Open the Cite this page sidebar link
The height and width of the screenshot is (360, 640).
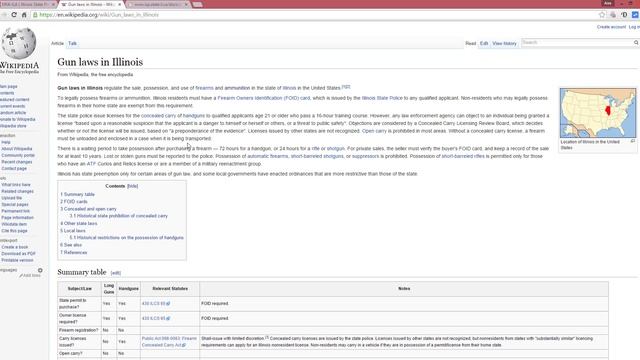(x=14, y=231)
